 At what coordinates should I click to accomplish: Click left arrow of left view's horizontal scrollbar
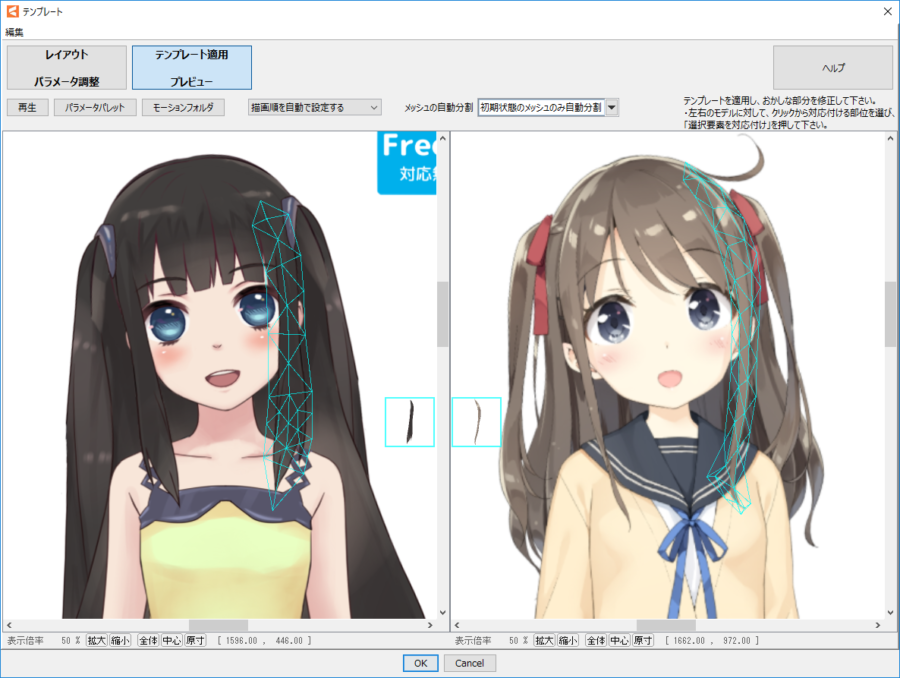coord(9,625)
